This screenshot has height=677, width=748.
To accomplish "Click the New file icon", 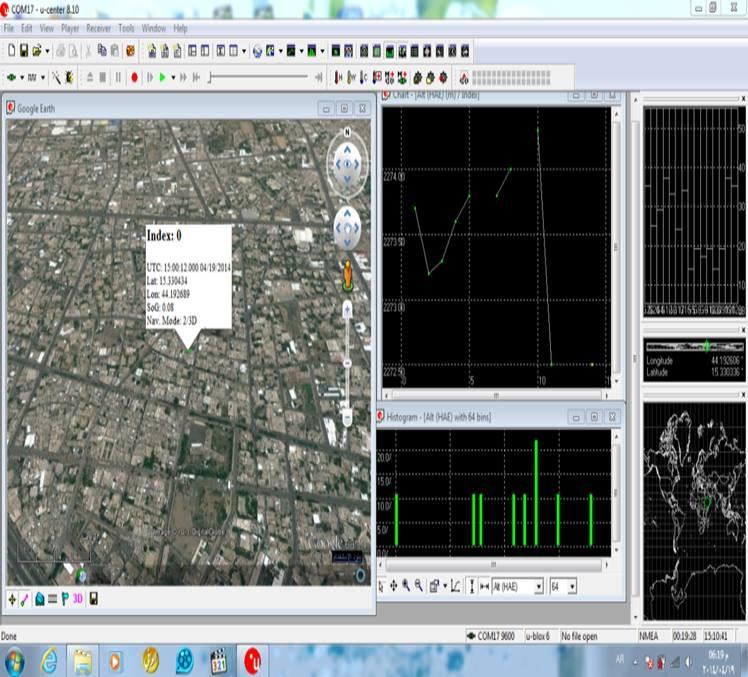I will pos(11,50).
